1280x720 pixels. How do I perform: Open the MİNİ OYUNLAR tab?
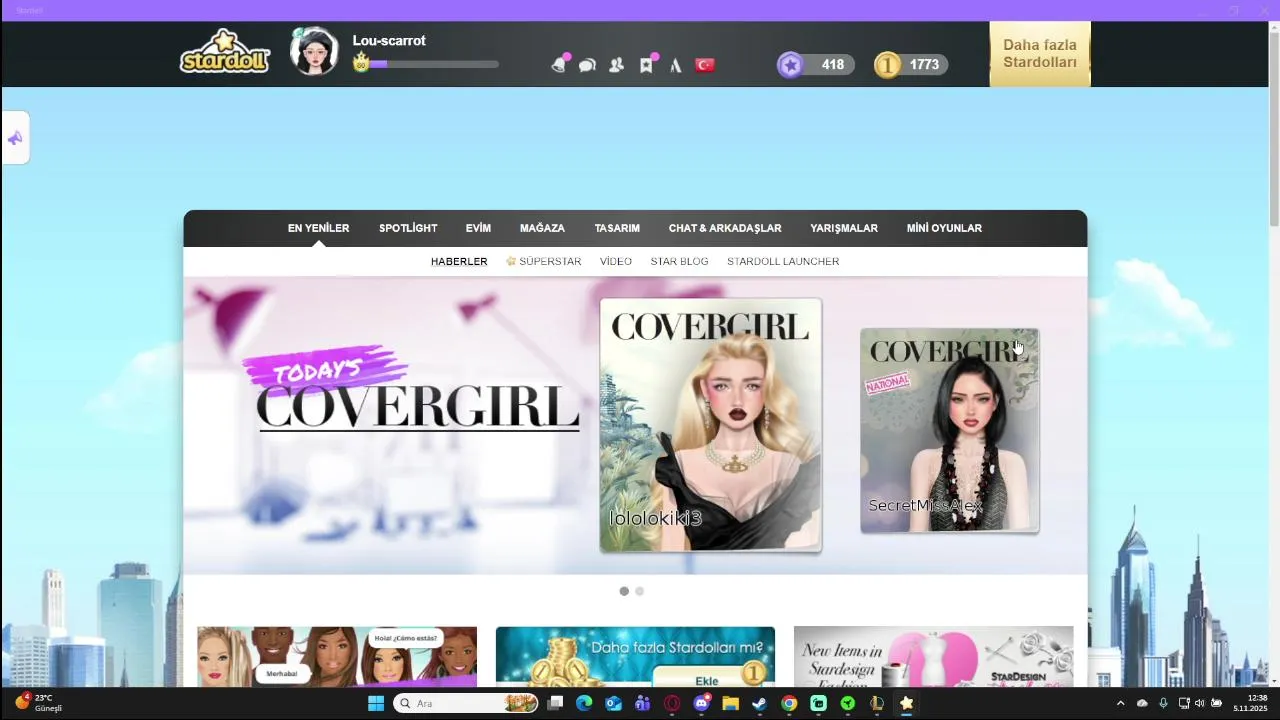[944, 228]
